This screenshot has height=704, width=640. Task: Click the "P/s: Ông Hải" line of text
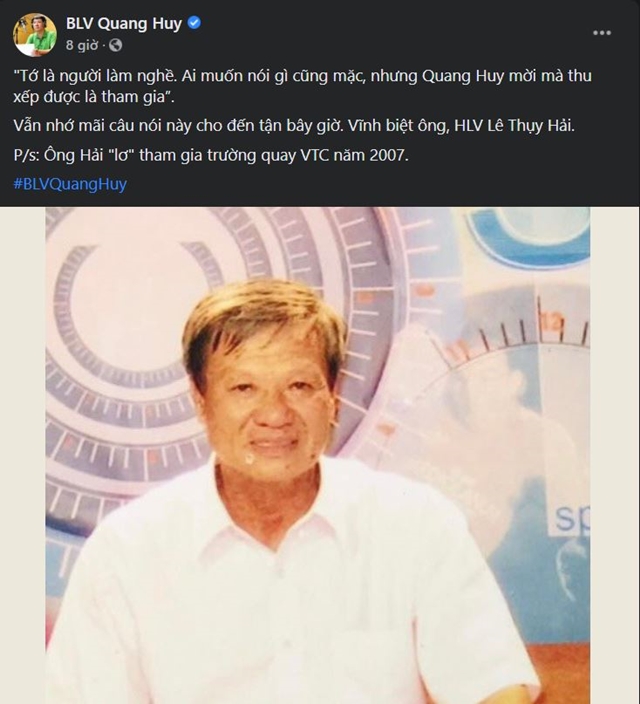coord(240,156)
